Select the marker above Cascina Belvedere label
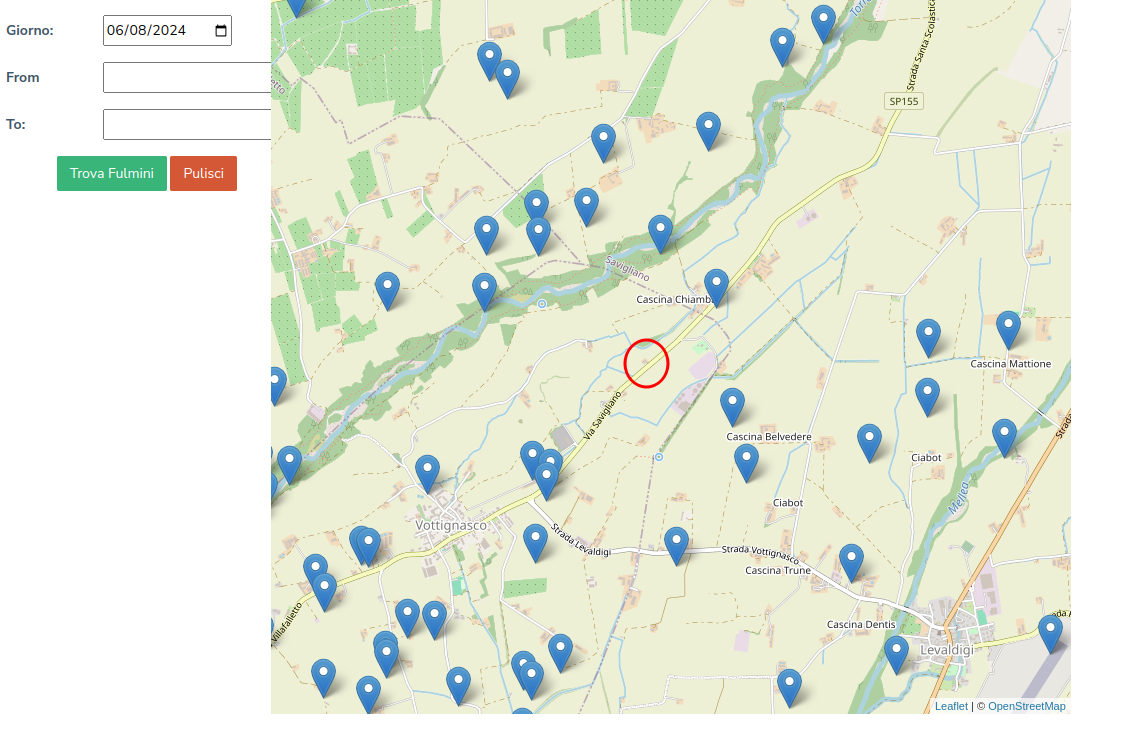1131x731 pixels. (732, 406)
